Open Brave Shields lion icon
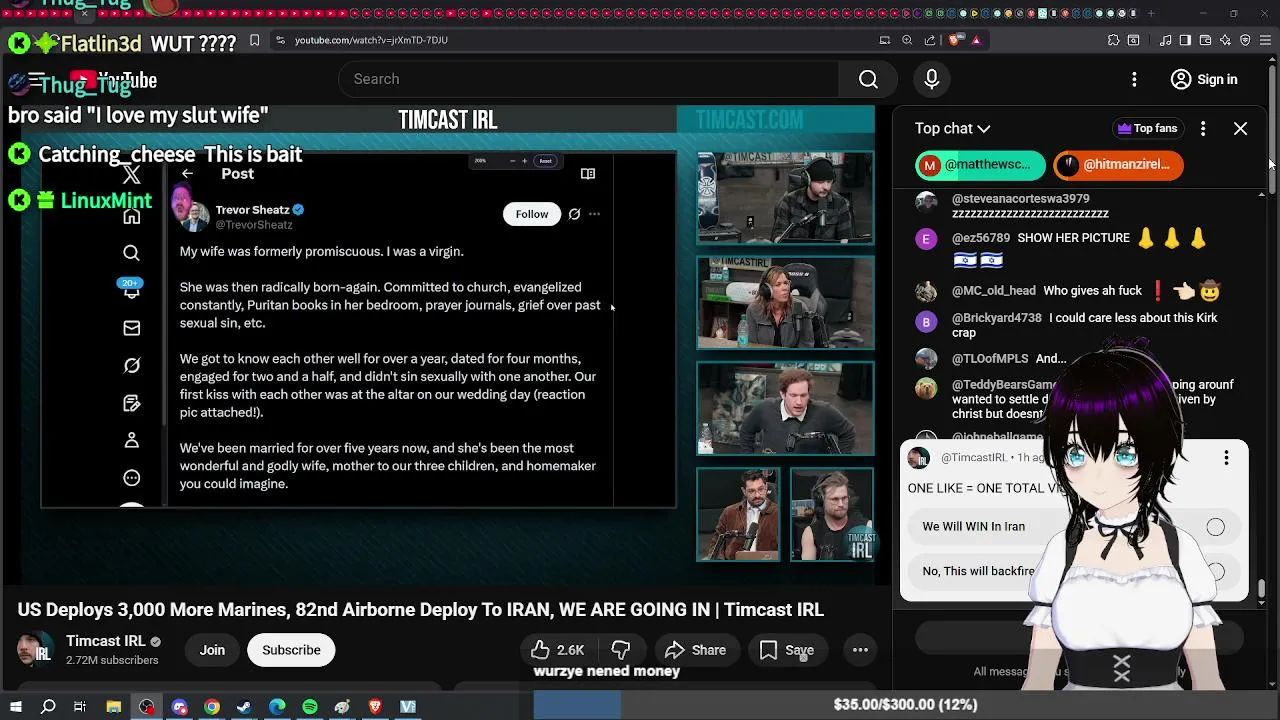This screenshot has width=1280, height=720. point(955,40)
